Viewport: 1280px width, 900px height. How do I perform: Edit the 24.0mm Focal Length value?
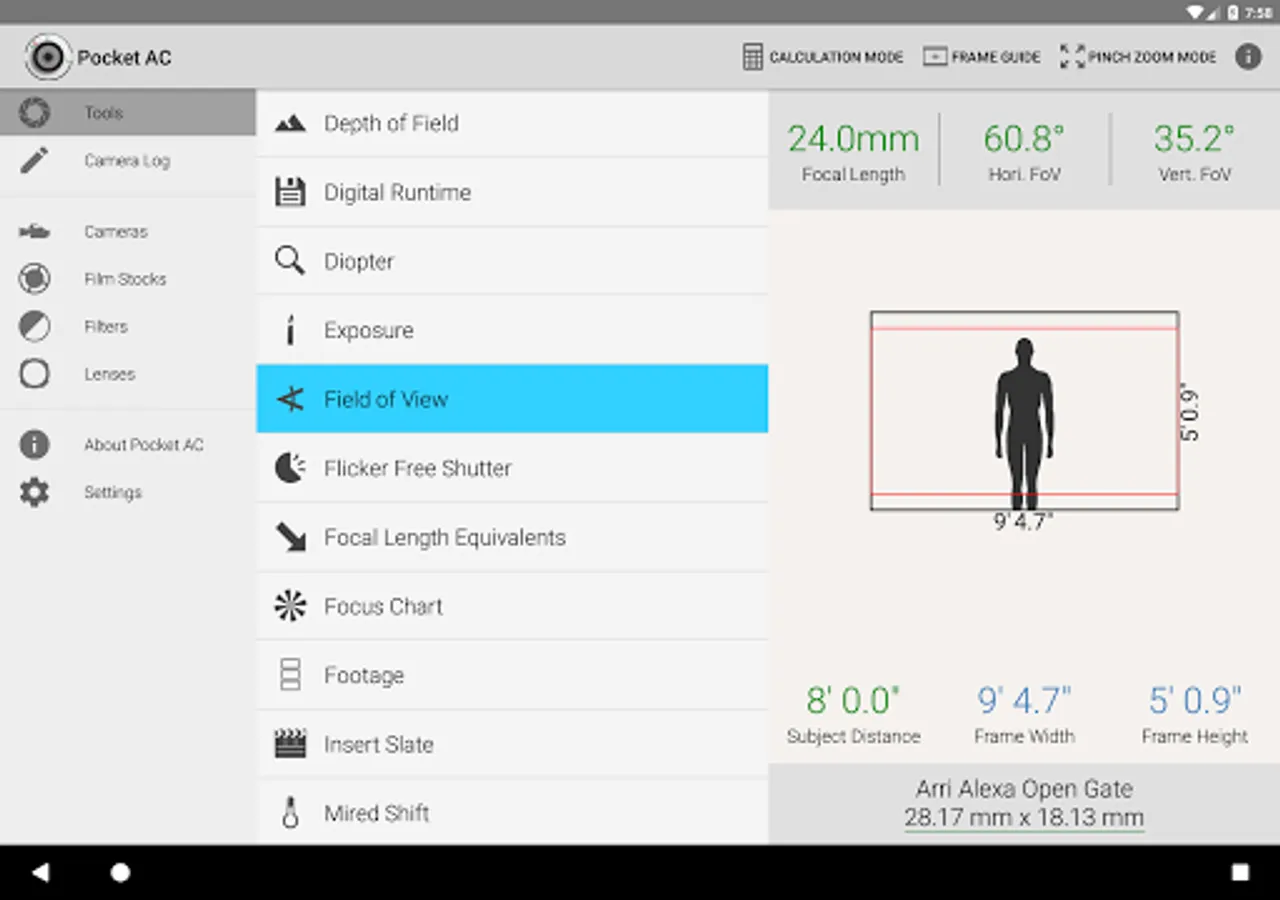853,139
